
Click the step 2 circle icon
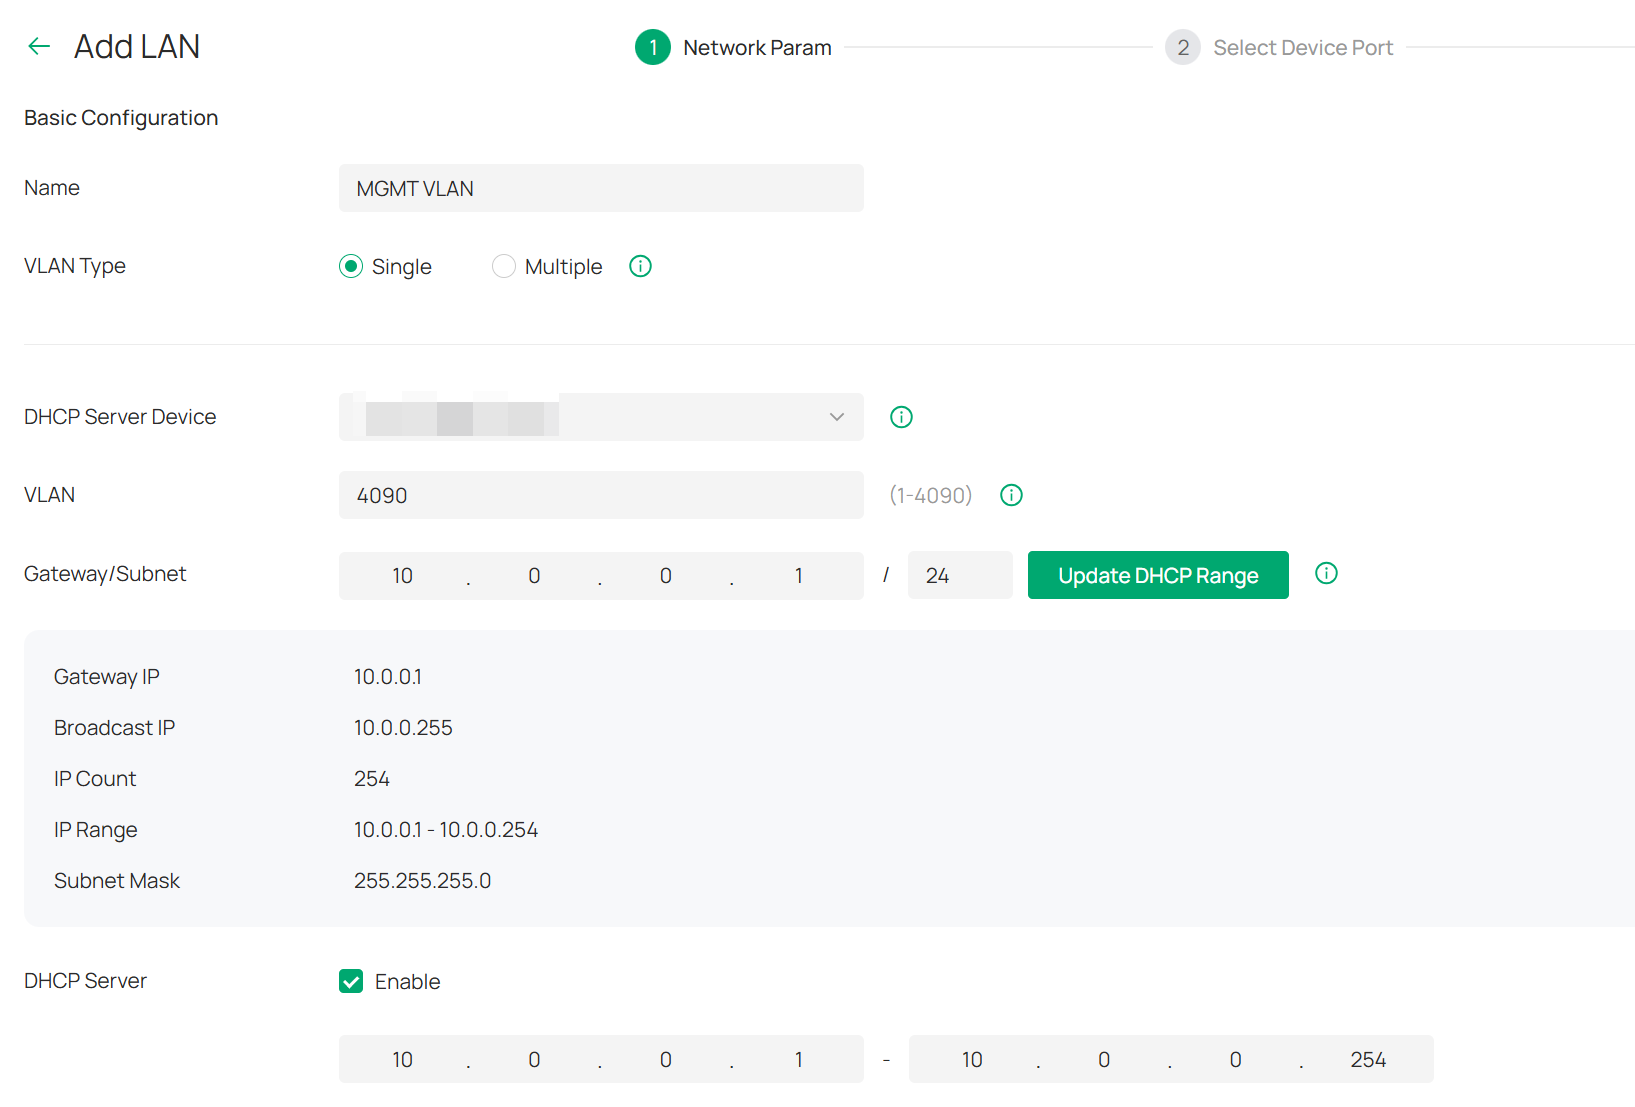[1182, 47]
